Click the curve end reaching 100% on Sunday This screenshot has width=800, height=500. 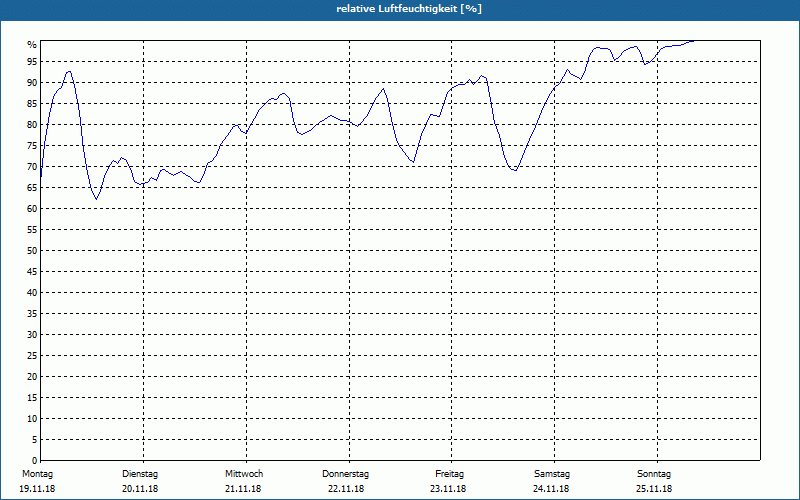(692, 41)
